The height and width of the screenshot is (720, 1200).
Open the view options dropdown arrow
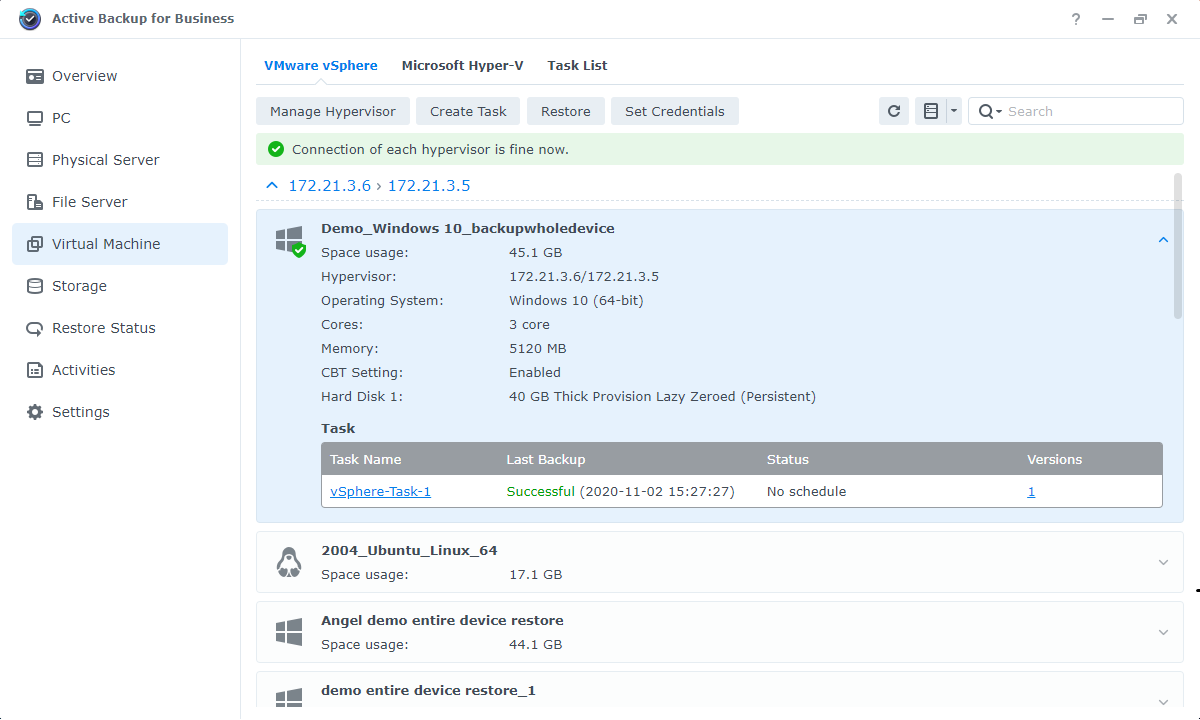point(953,111)
